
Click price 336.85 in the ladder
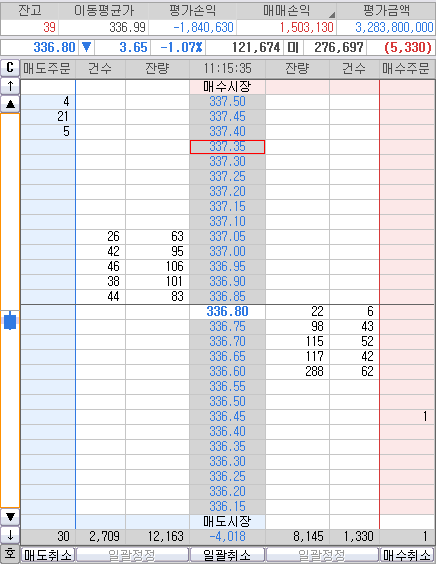tap(227, 296)
